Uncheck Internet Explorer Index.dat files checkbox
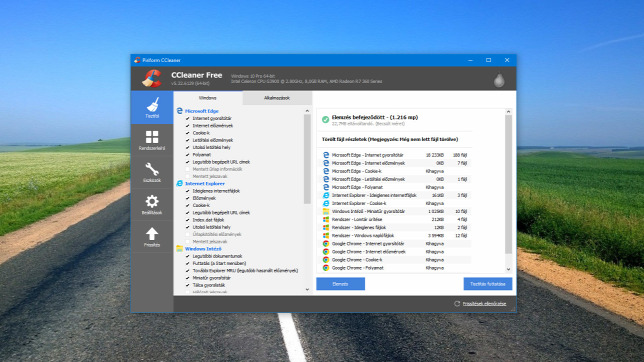This screenshot has height=362, width=644. point(188,220)
